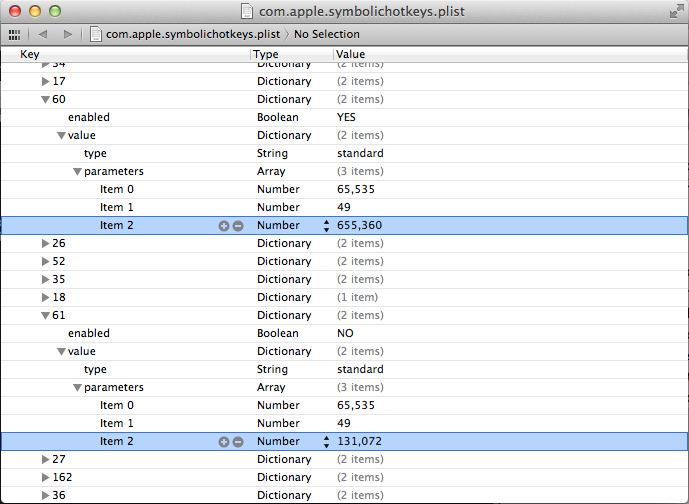
Task: Open the No Selection jump bar segment
Action: click(x=326, y=34)
